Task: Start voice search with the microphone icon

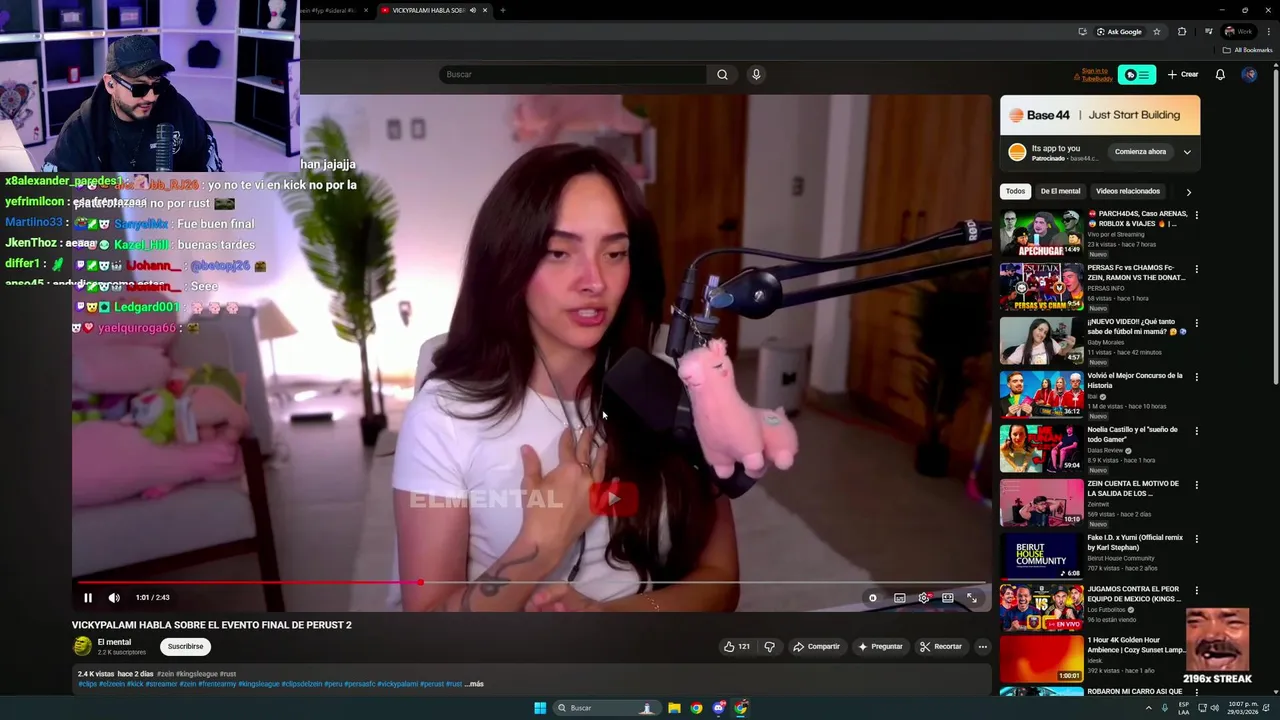Action: [x=756, y=74]
